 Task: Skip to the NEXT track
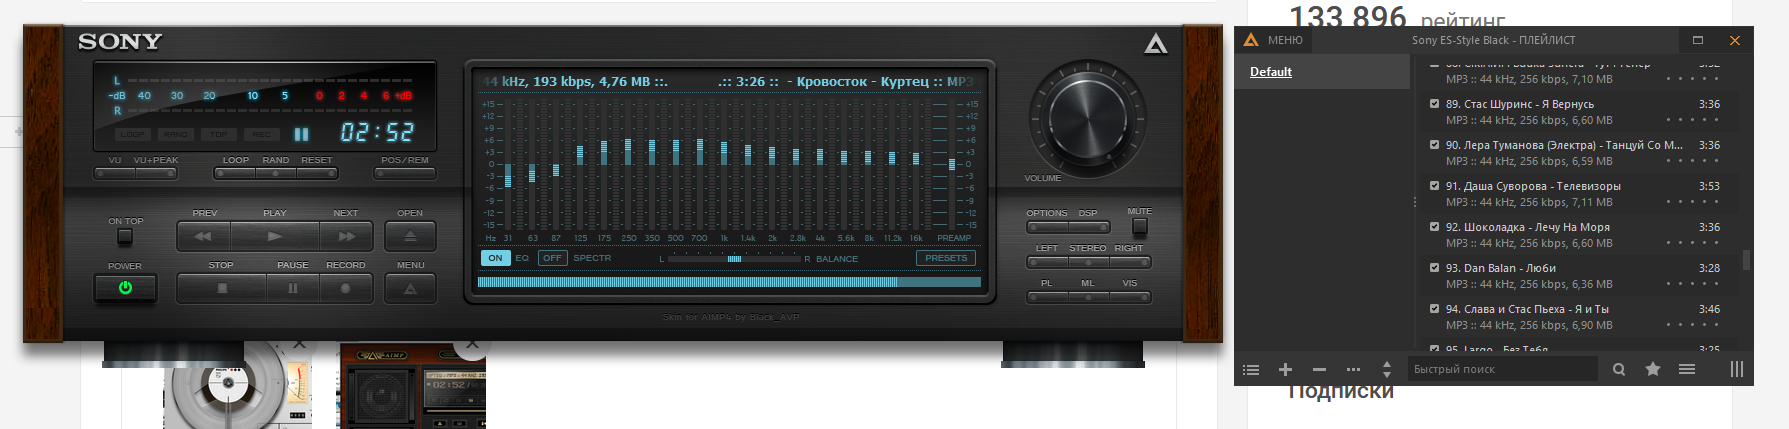[x=346, y=237]
